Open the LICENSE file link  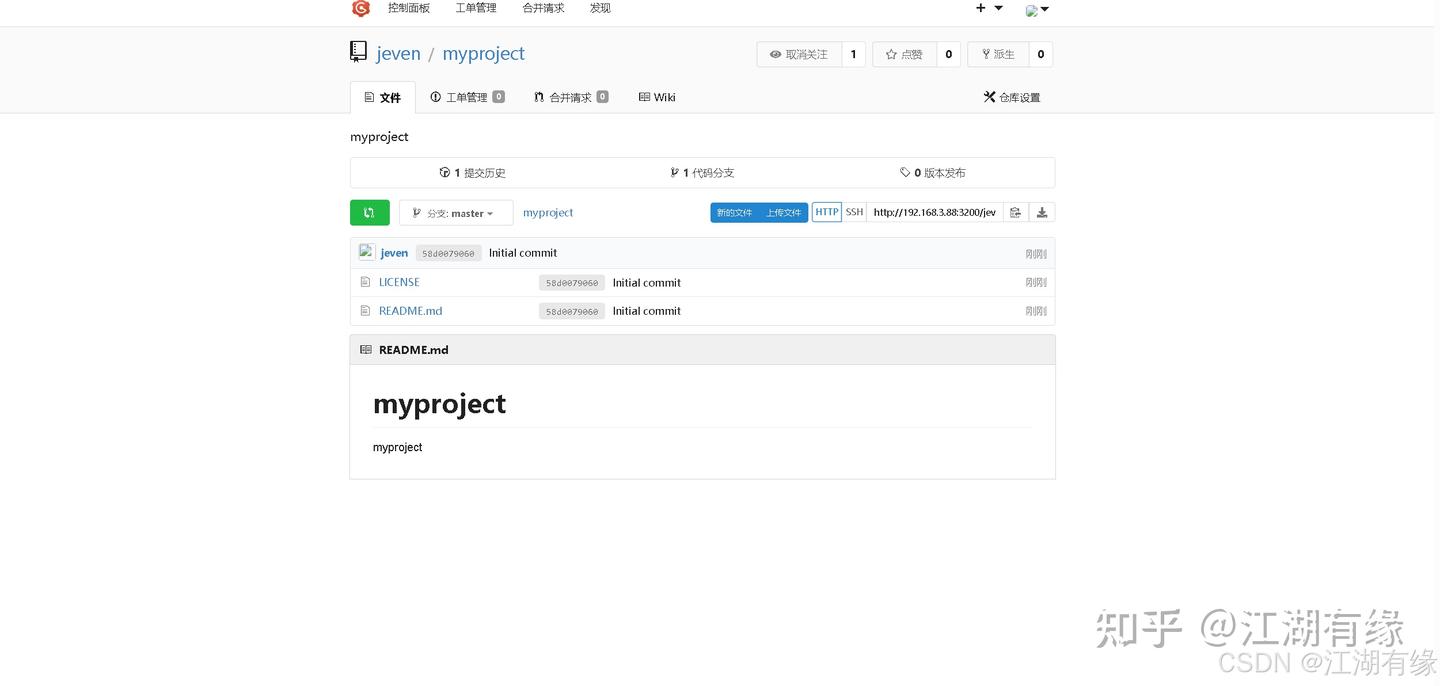[x=399, y=282]
